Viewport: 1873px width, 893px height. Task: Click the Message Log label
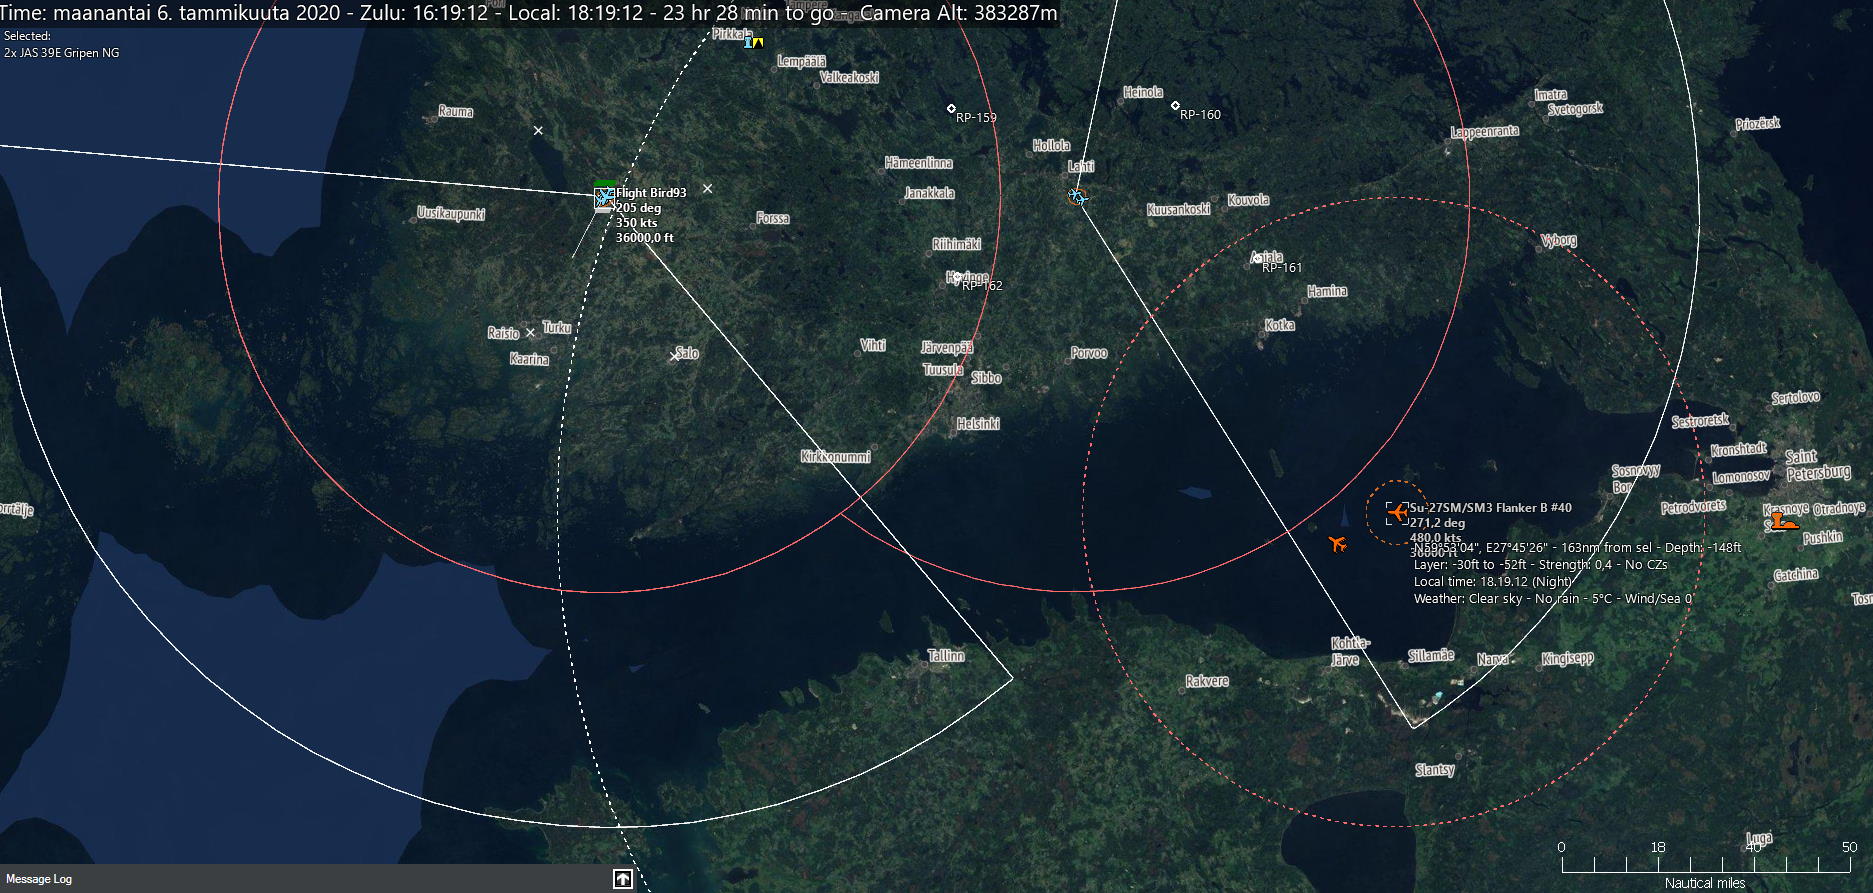click(x=39, y=879)
